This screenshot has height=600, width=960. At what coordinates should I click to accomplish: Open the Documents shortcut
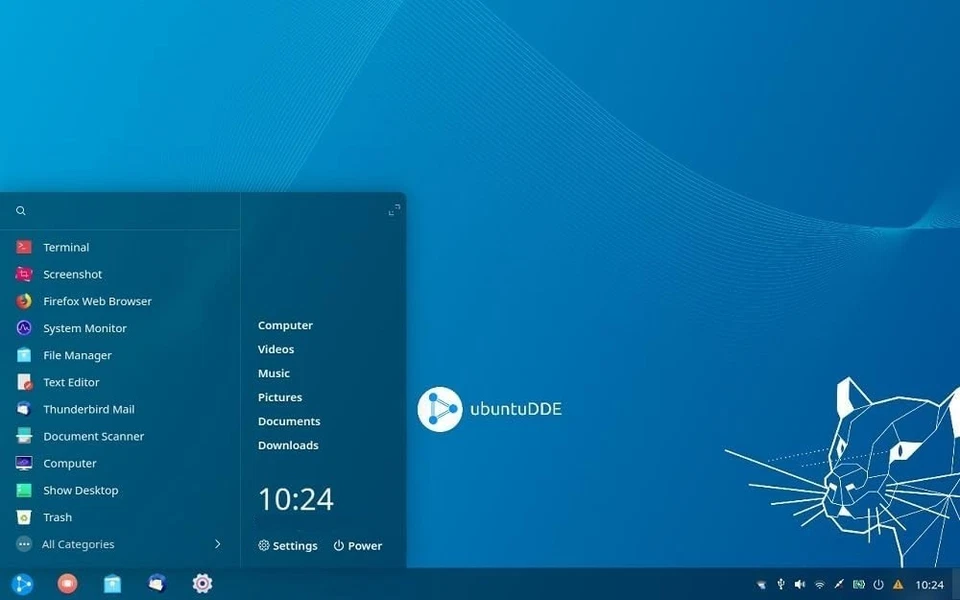289,421
